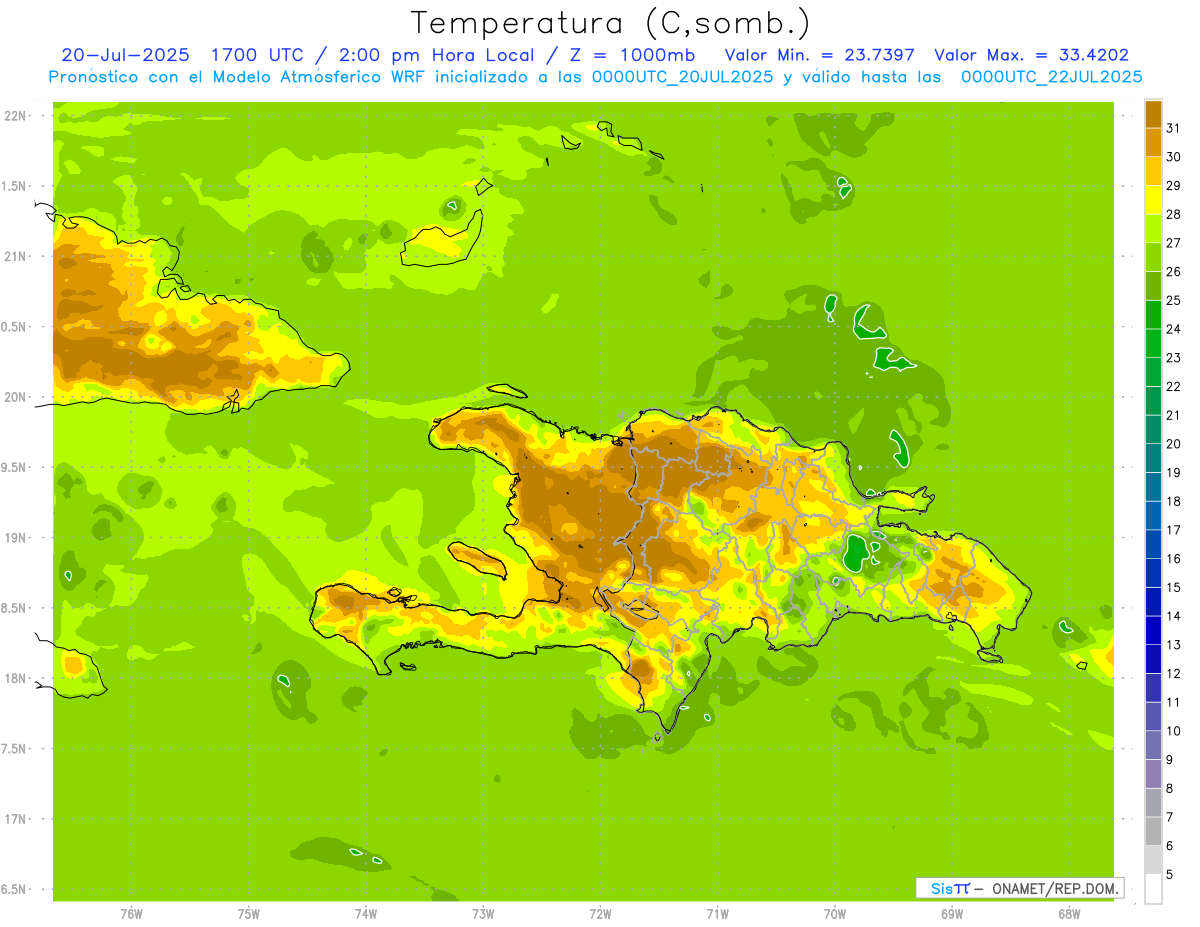Select the legend band between 12 and 13
The height and width of the screenshot is (927, 1200).
[x=1153, y=658]
